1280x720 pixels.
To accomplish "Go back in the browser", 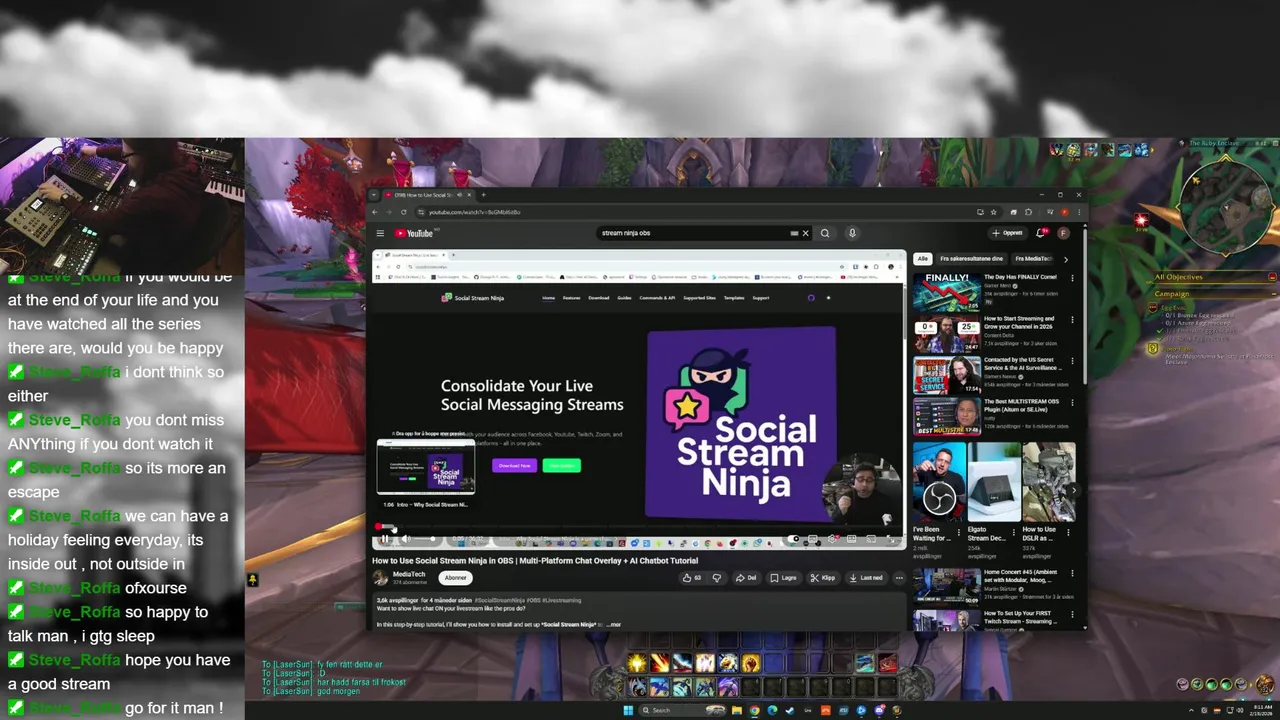I will point(376,212).
